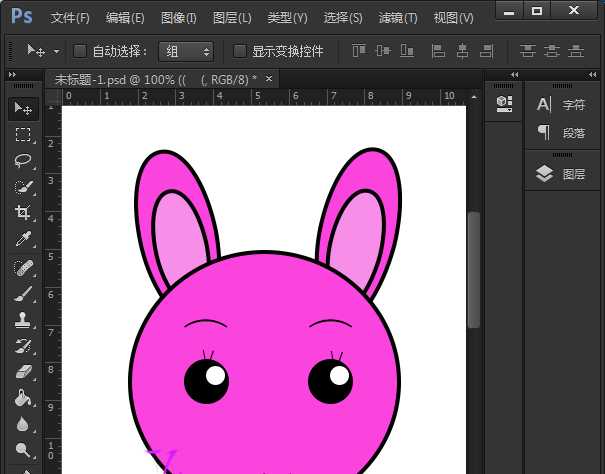Open the 滤镜(T) menu
Screen dimensions: 605x474
tap(398, 18)
